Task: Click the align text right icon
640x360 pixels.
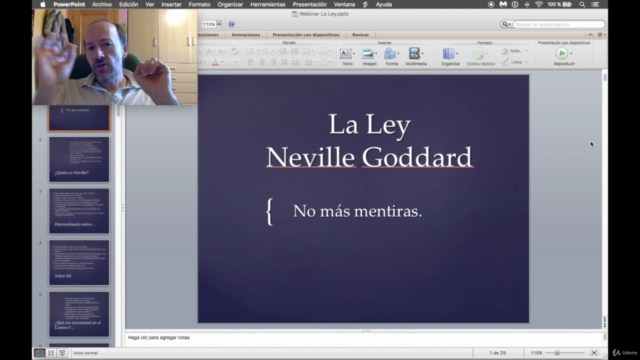Action: tap(273, 62)
